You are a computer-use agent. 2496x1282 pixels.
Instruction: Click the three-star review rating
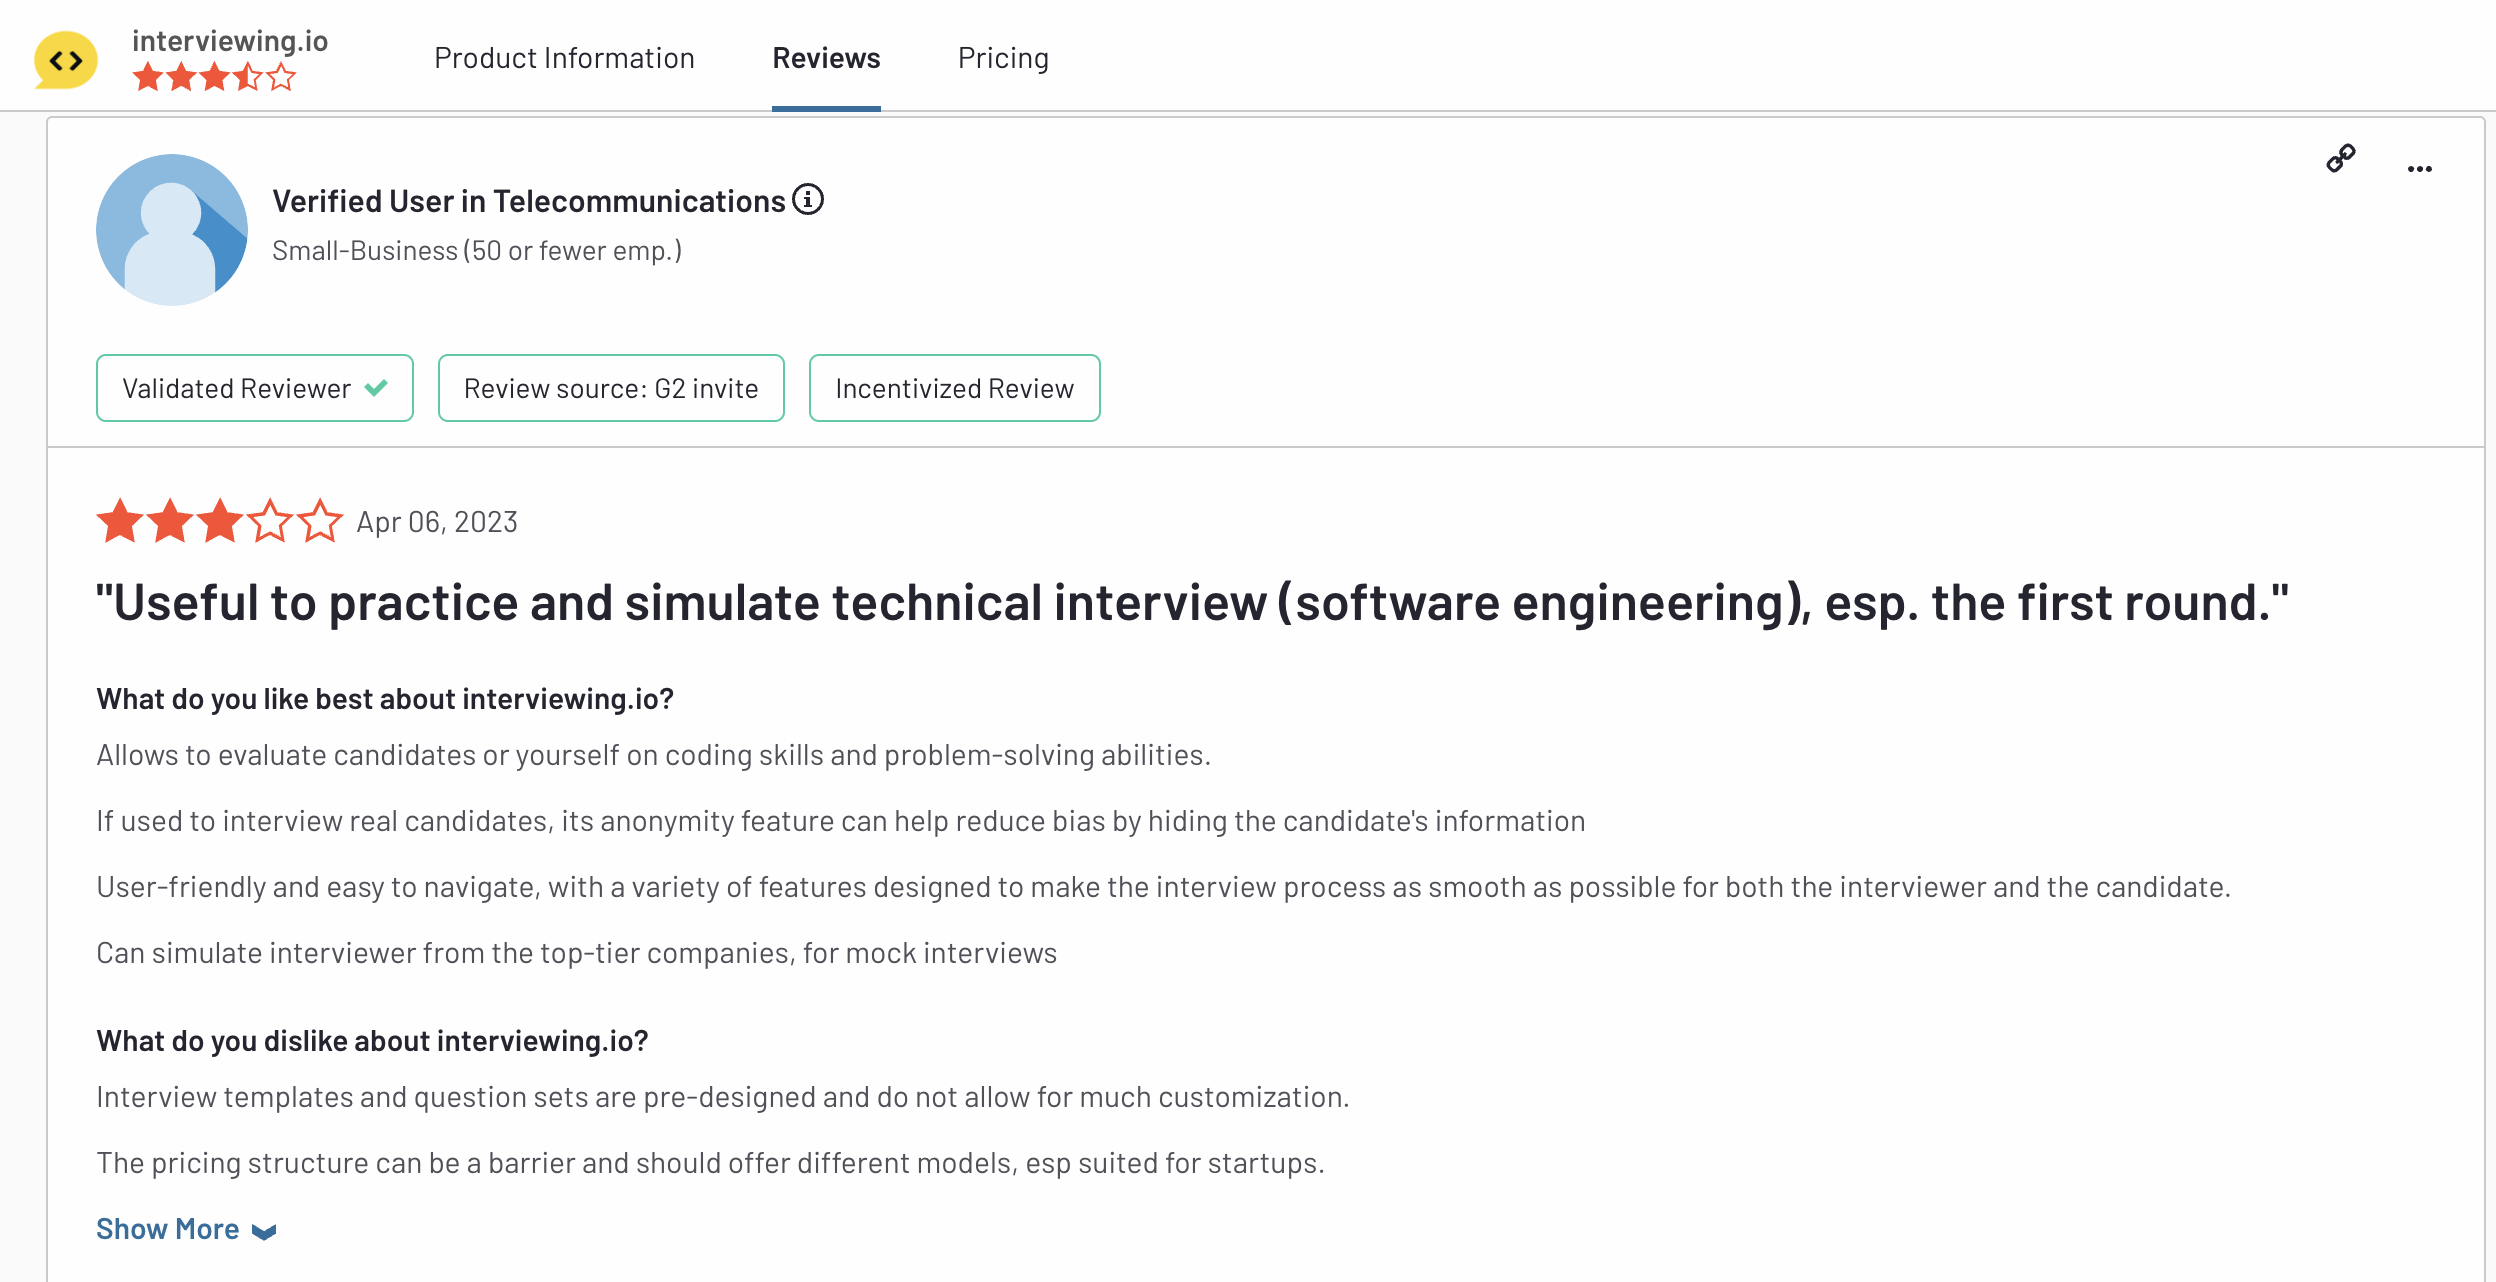click(x=220, y=521)
